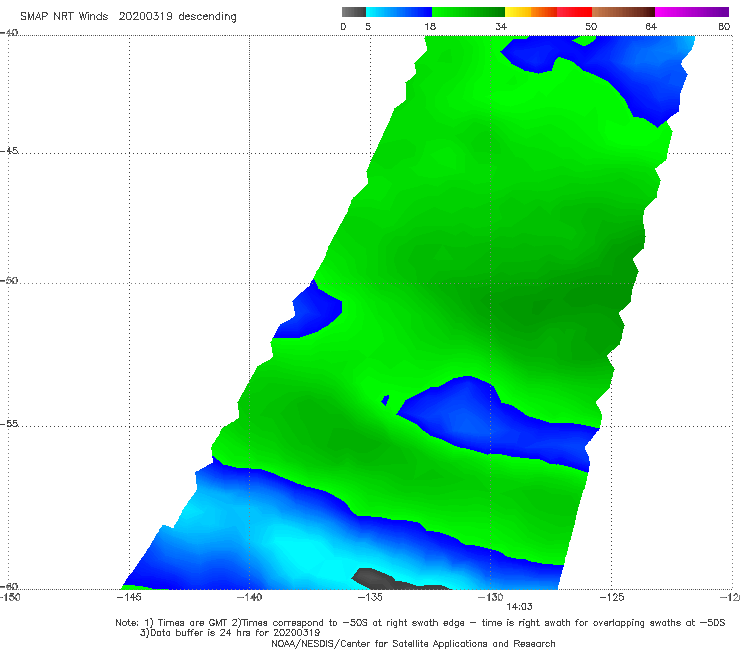The height and width of the screenshot is (650, 740).
Task: Click the longitude axis label '-140'
Action: point(249,598)
